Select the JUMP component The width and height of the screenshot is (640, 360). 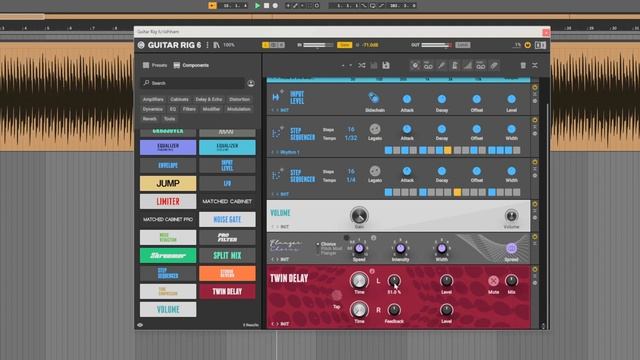pos(168,183)
